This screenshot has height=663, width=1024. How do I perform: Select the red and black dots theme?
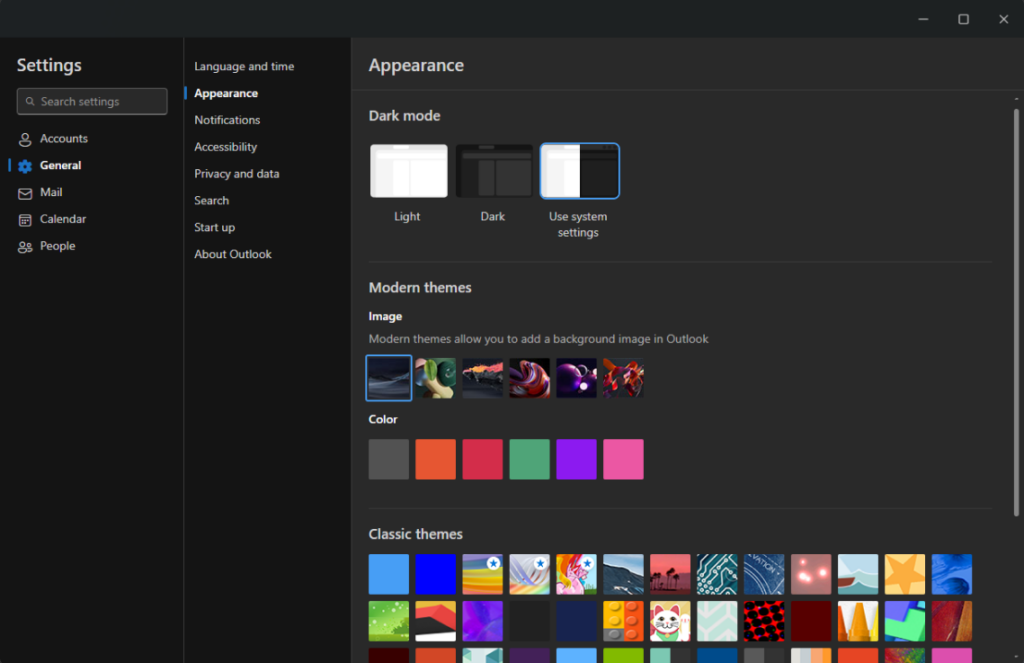tap(764, 621)
